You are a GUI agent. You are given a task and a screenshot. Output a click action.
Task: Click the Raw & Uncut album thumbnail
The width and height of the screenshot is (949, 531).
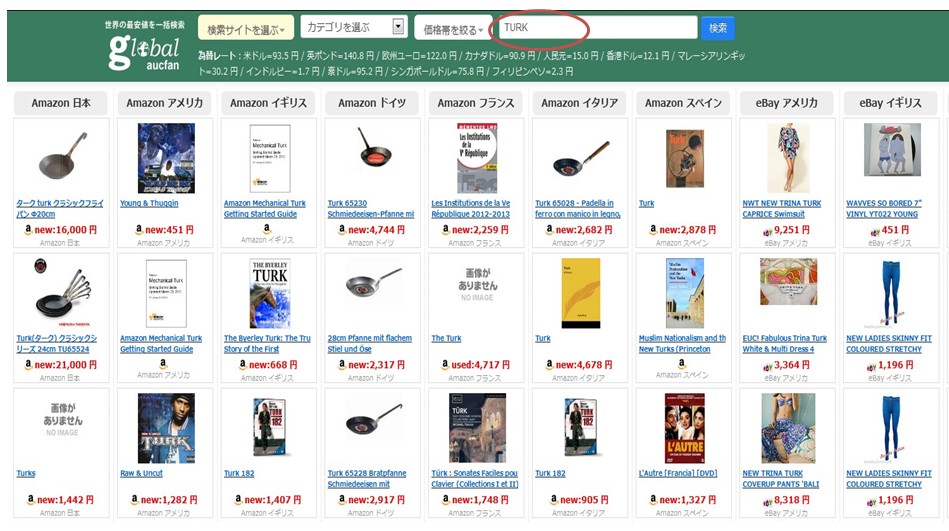[166, 428]
